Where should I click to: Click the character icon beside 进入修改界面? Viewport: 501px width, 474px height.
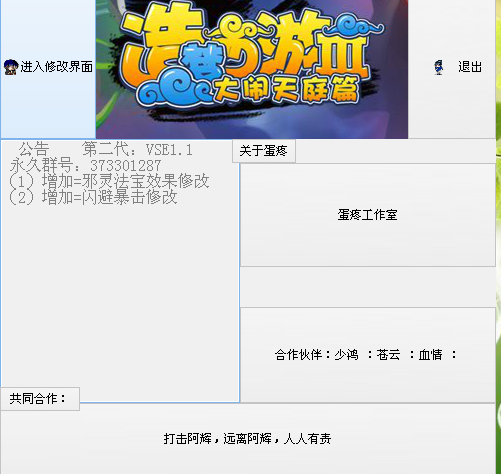point(11,67)
